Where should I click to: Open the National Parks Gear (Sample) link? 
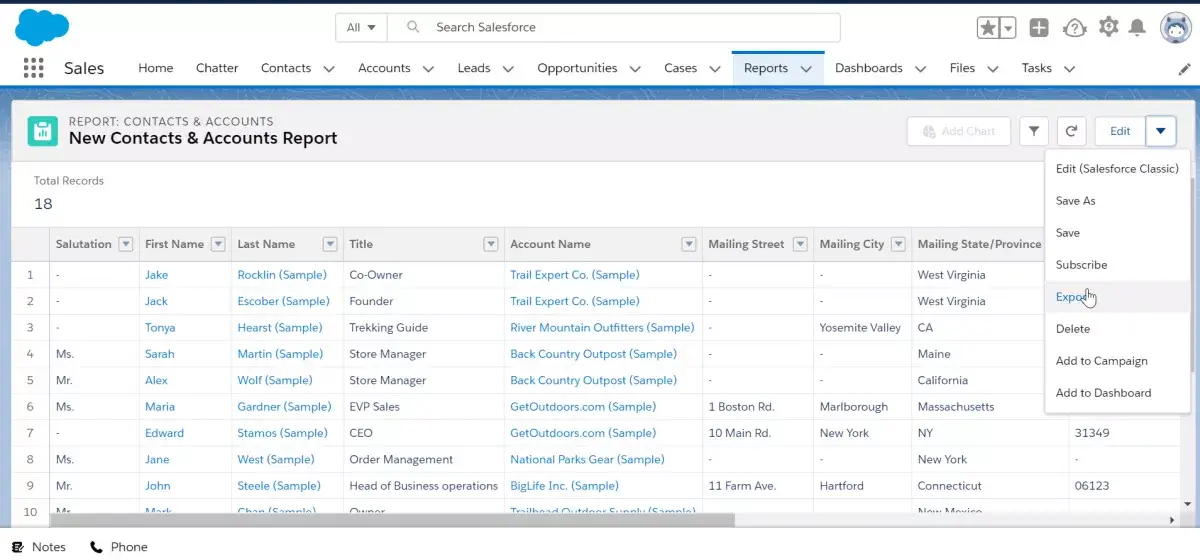click(x=587, y=460)
